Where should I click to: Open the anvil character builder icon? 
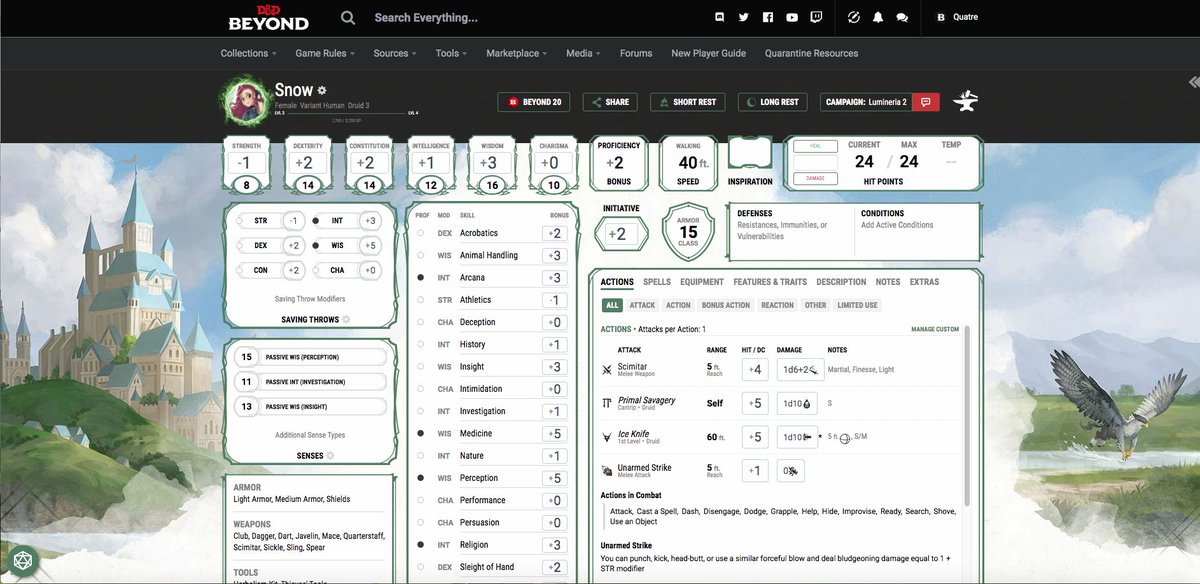pos(966,101)
